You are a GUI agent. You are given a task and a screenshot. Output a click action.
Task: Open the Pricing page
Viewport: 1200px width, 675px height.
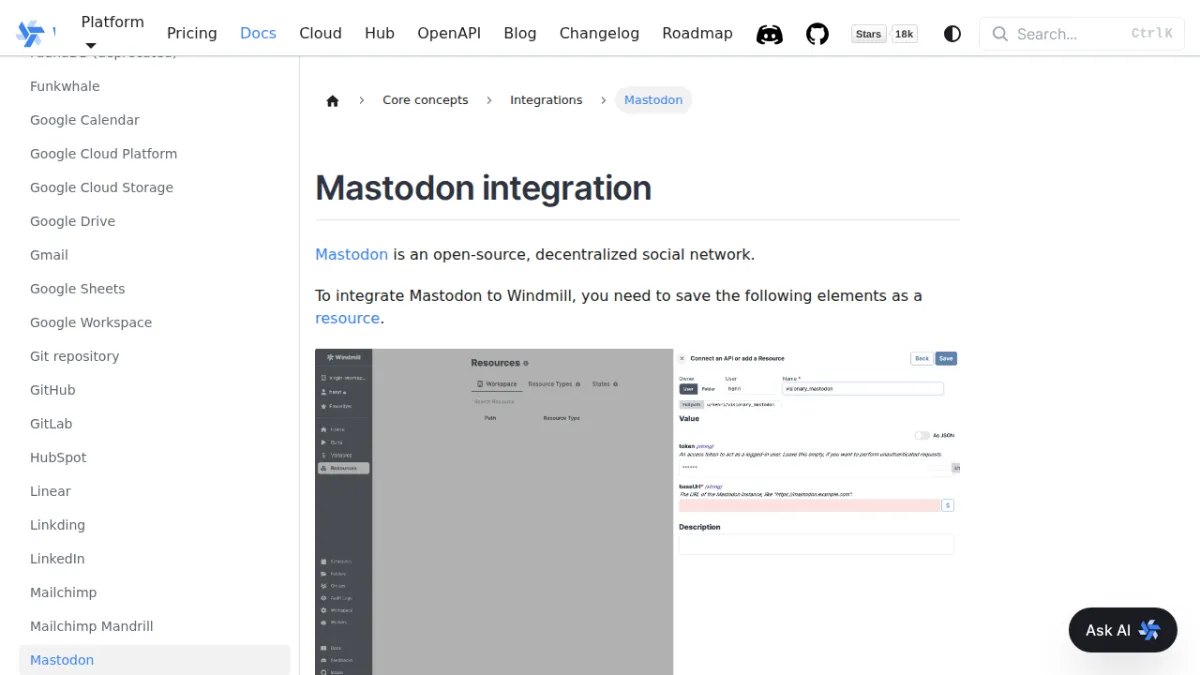pos(192,33)
